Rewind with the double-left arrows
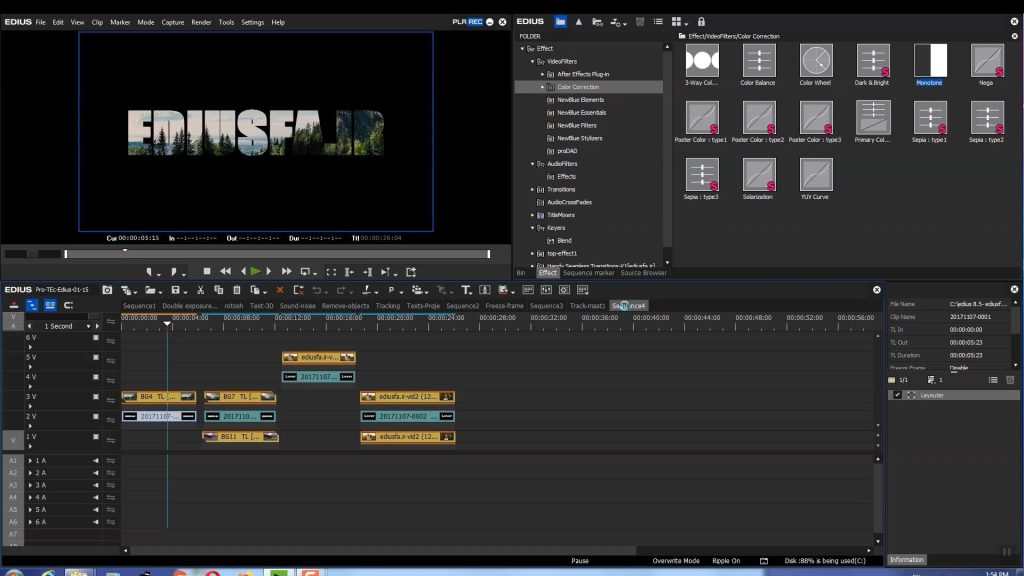Screen dimensions: 1024x576 225,271
